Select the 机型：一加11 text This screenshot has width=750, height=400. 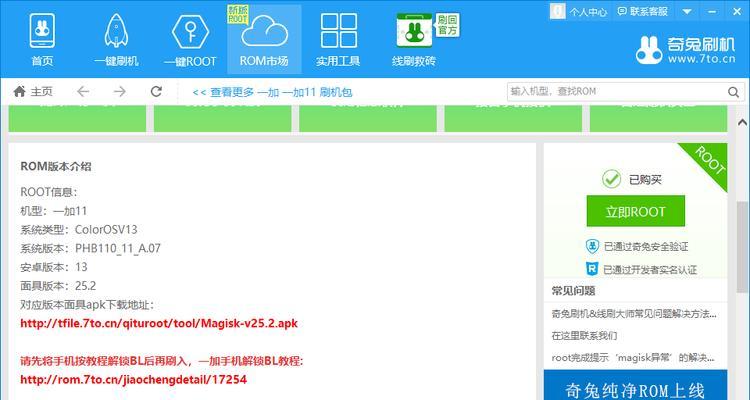pyautogui.click(x=54, y=211)
